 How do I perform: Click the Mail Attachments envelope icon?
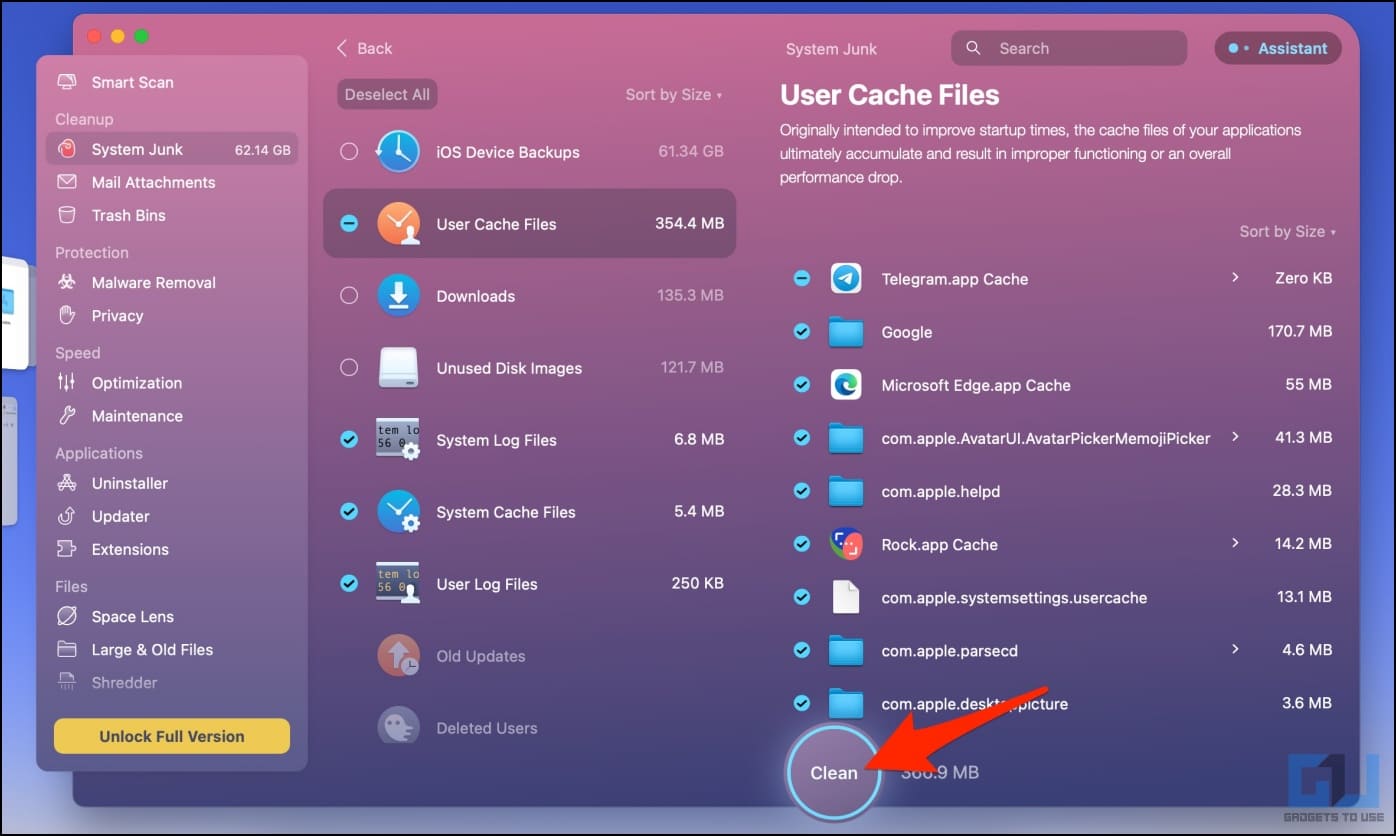67,182
